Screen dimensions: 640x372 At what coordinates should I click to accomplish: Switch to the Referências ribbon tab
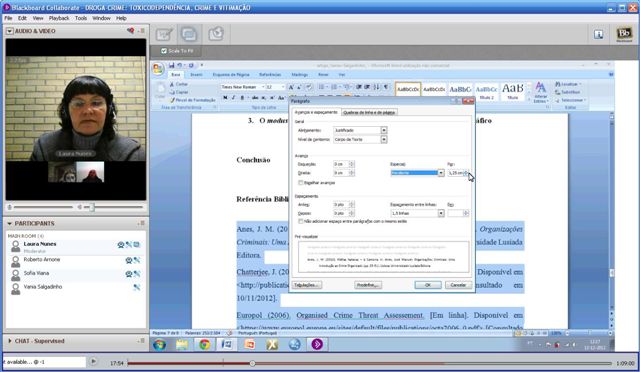point(270,75)
